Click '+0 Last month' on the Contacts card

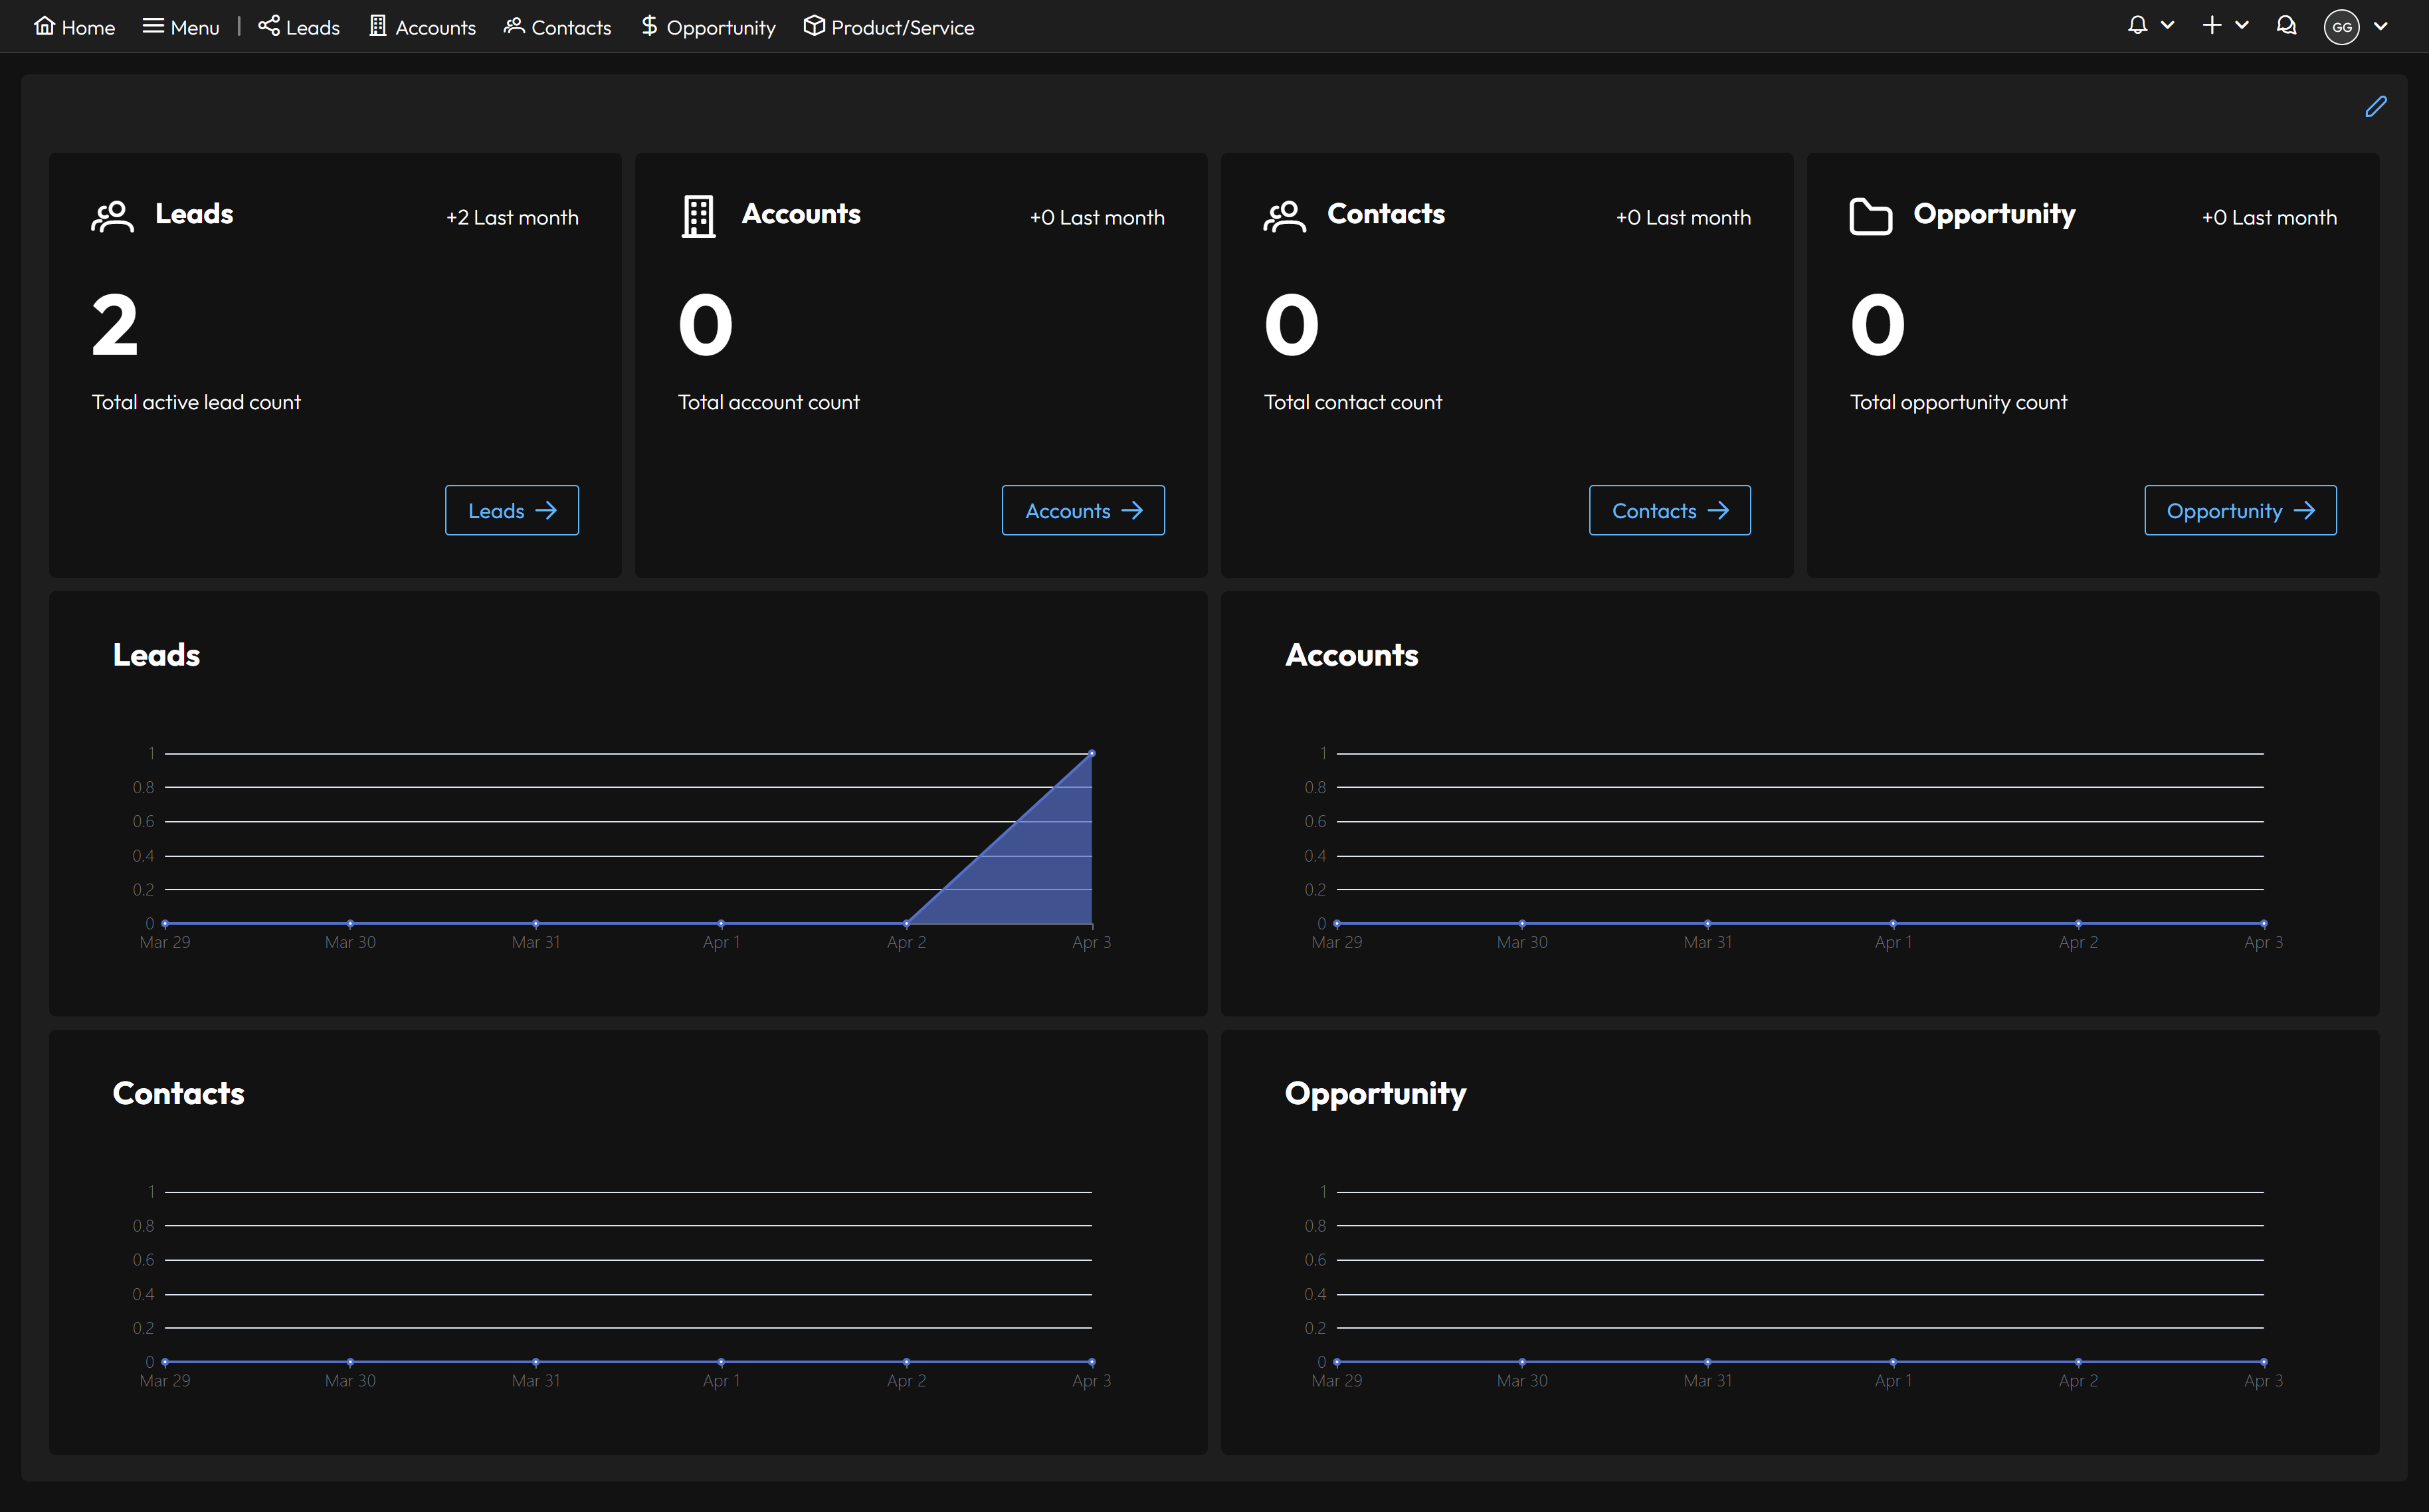pyautogui.click(x=1683, y=217)
